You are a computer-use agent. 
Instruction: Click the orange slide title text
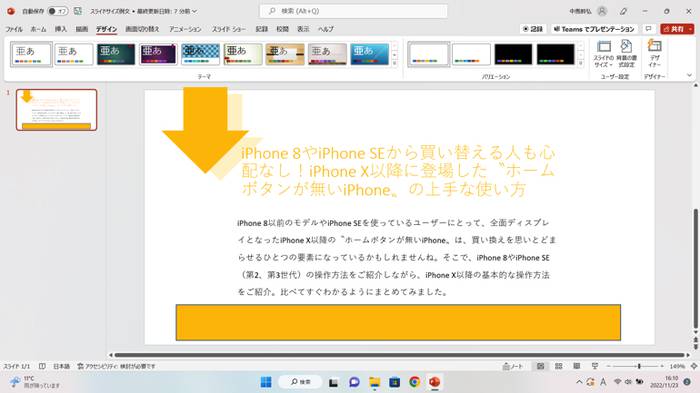click(x=398, y=171)
